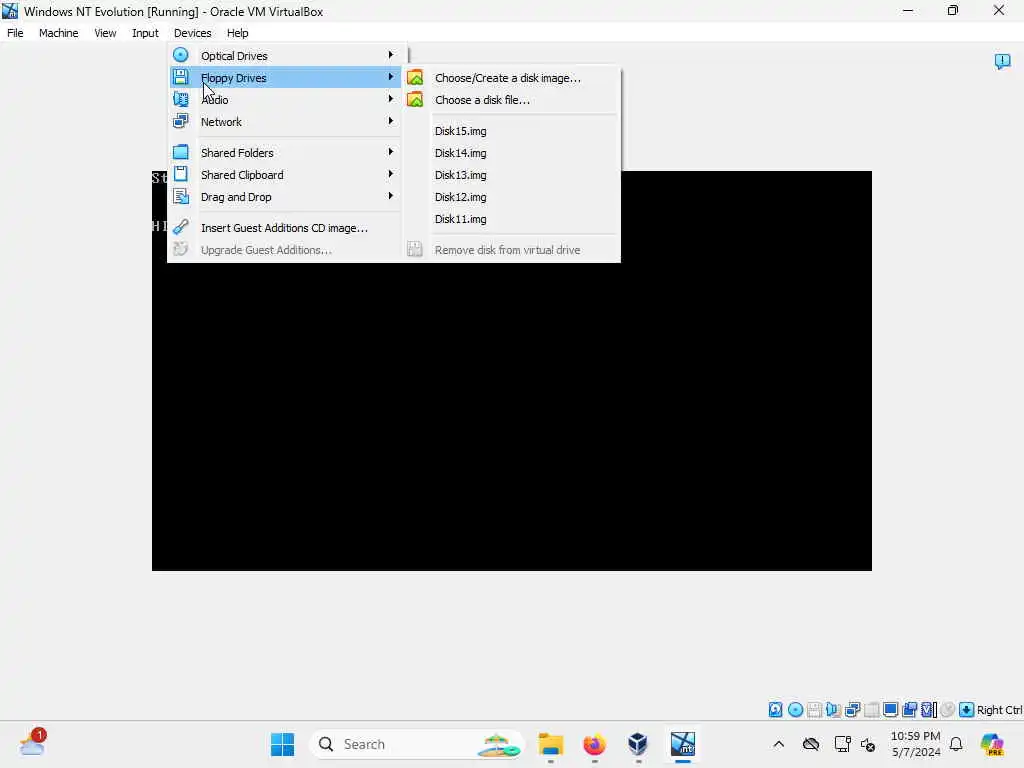This screenshot has width=1024, height=768.
Task: Click the taskbar Search box
Action: 416,744
